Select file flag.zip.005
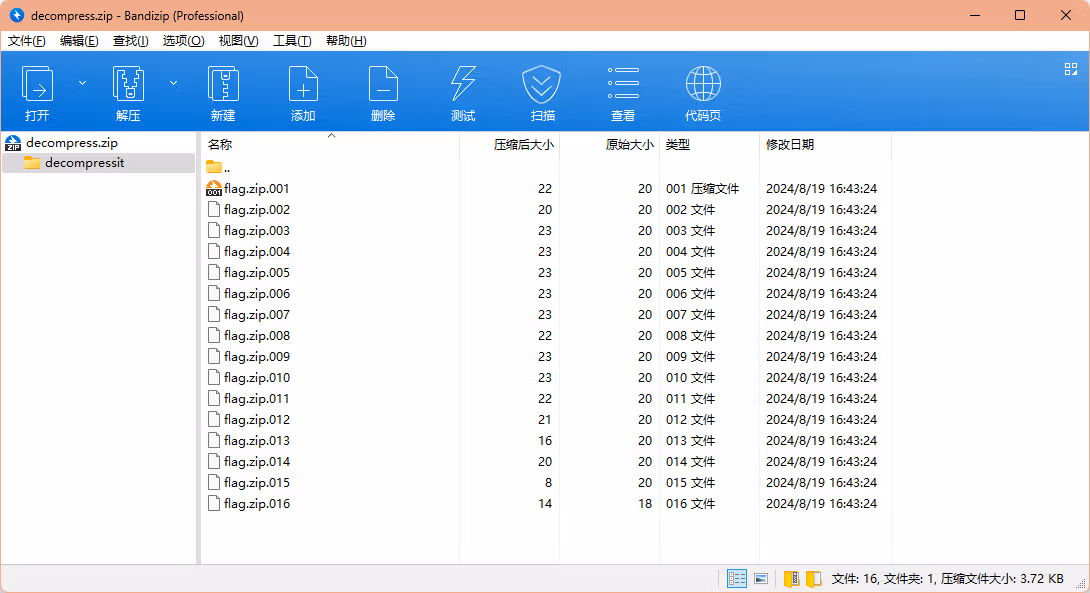The width and height of the screenshot is (1090, 593). tap(257, 273)
